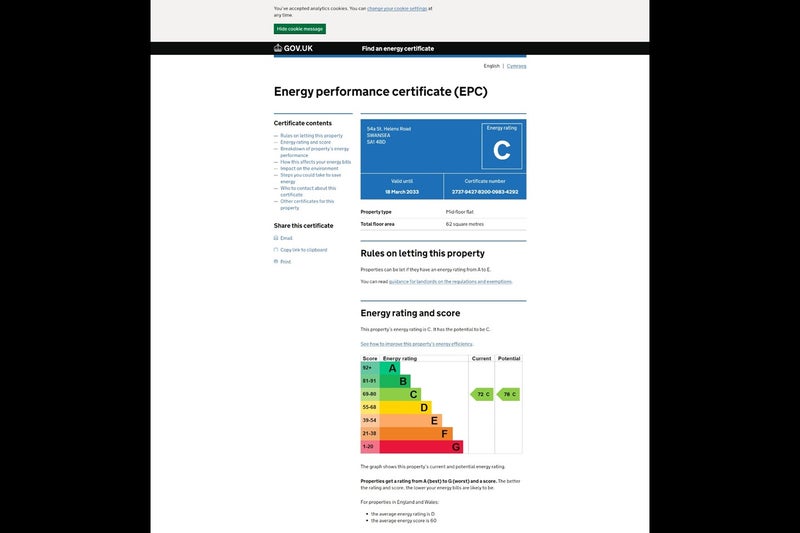Click the copy link clipboard icon
The width and height of the screenshot is (800, 533).
(x=276, y=250)
